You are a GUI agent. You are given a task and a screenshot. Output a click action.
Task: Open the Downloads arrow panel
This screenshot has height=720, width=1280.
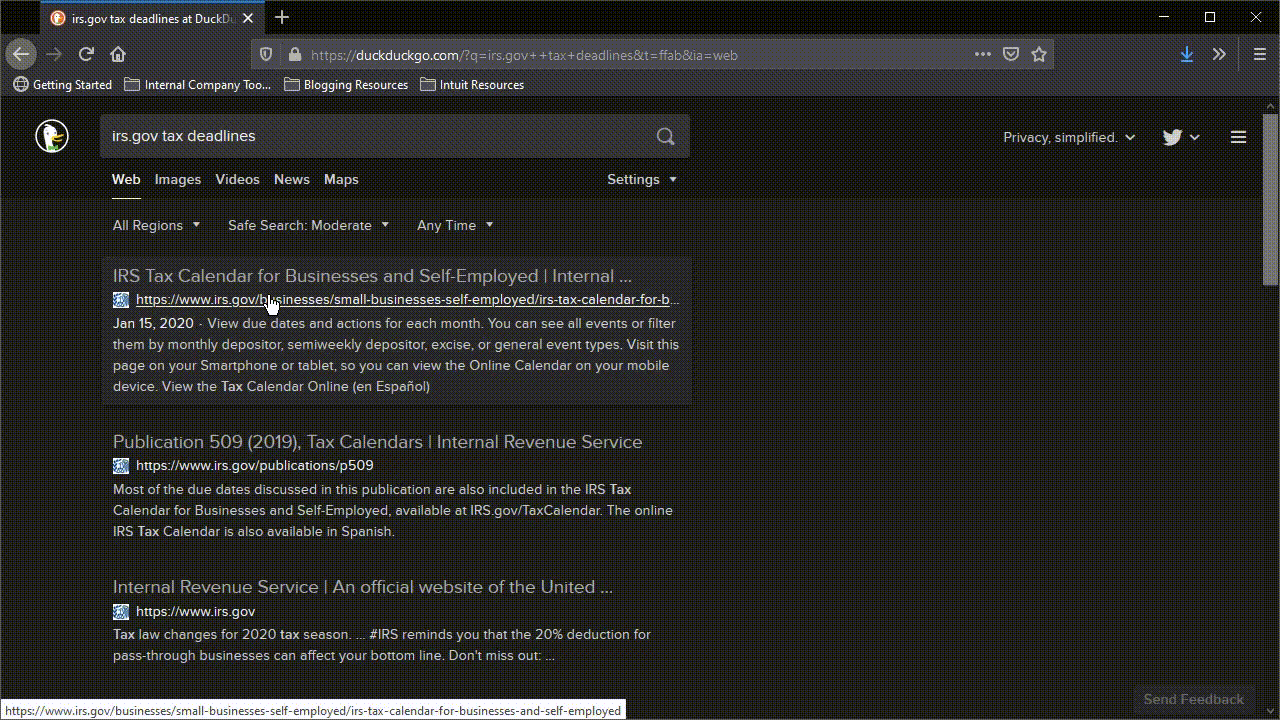point(1186,55)
